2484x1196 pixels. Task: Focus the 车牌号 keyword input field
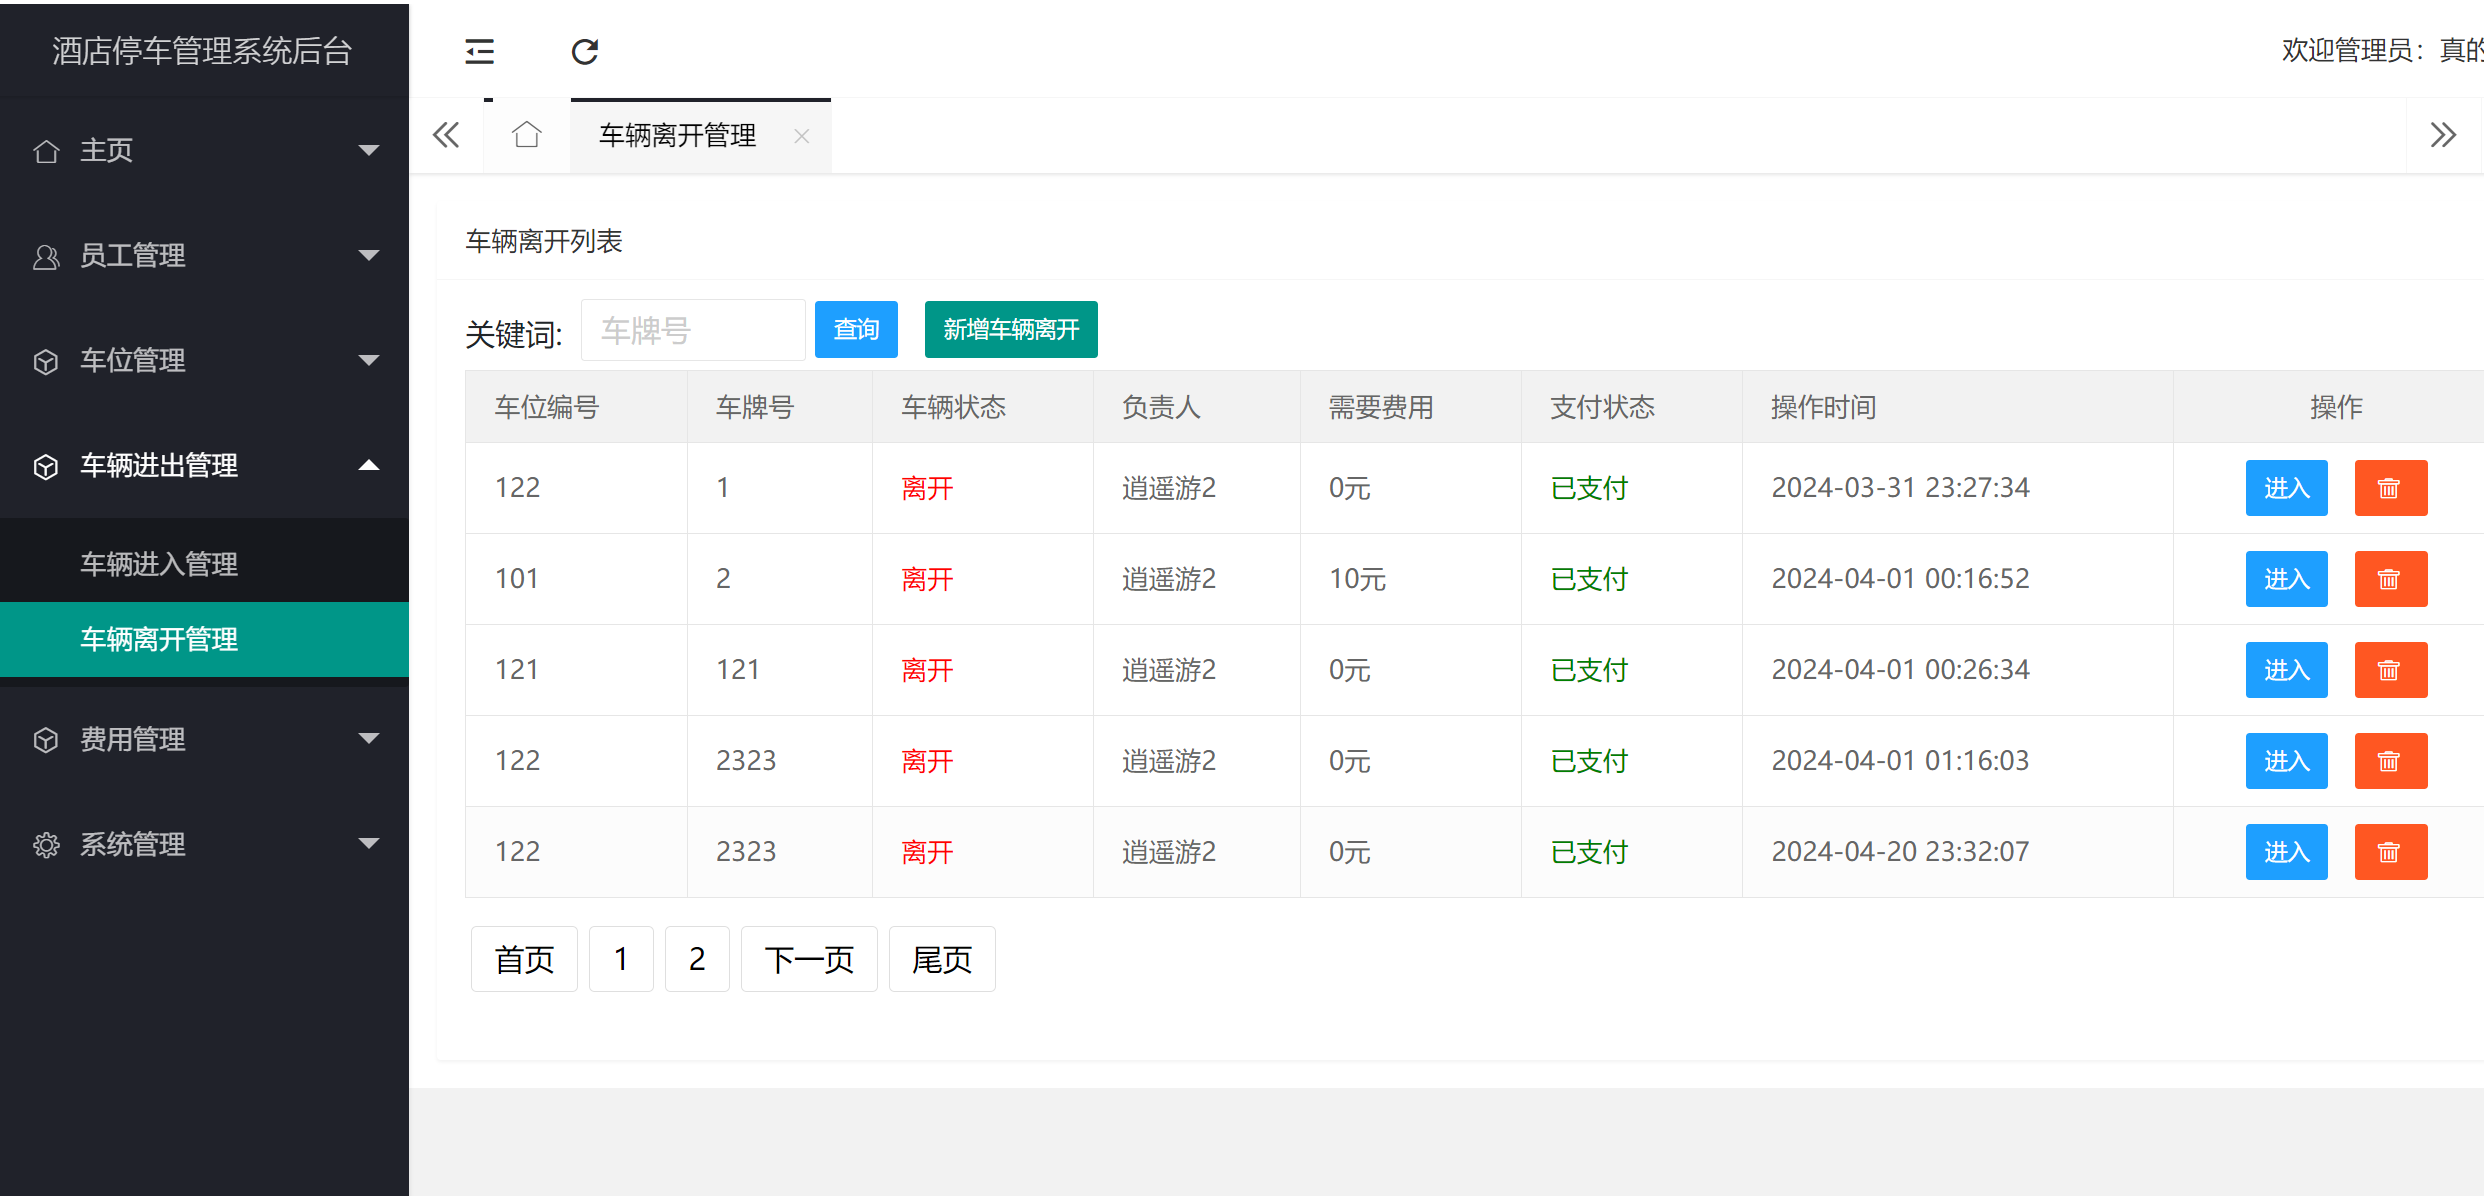(x=693, y=331)
